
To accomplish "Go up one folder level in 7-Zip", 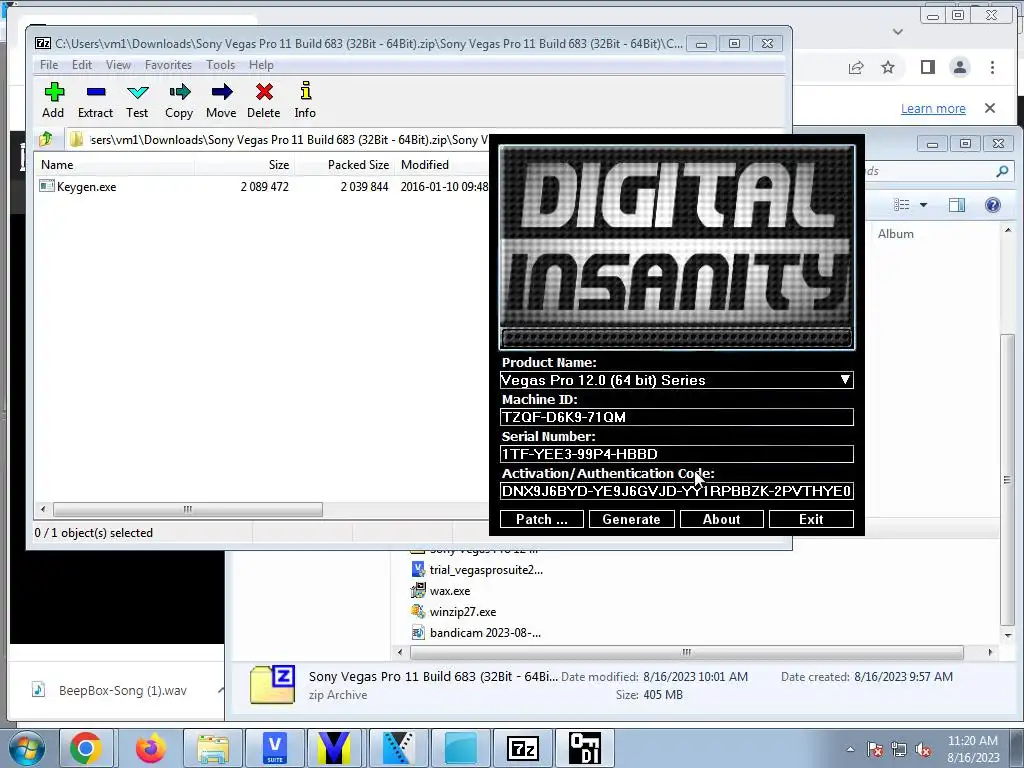I will coord(46,139).
